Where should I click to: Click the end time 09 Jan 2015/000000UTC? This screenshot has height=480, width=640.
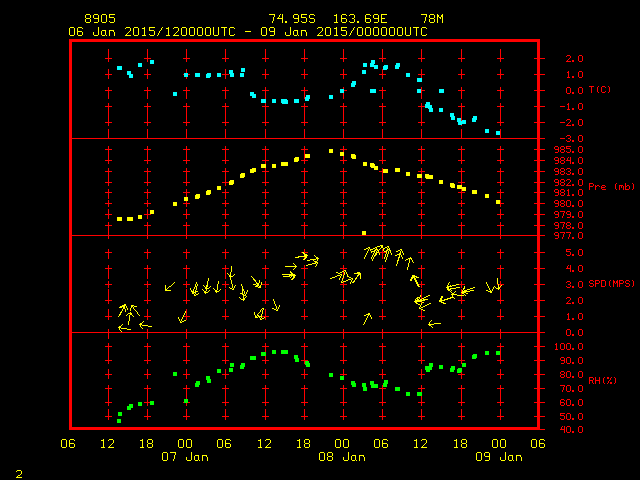[344, 32]
